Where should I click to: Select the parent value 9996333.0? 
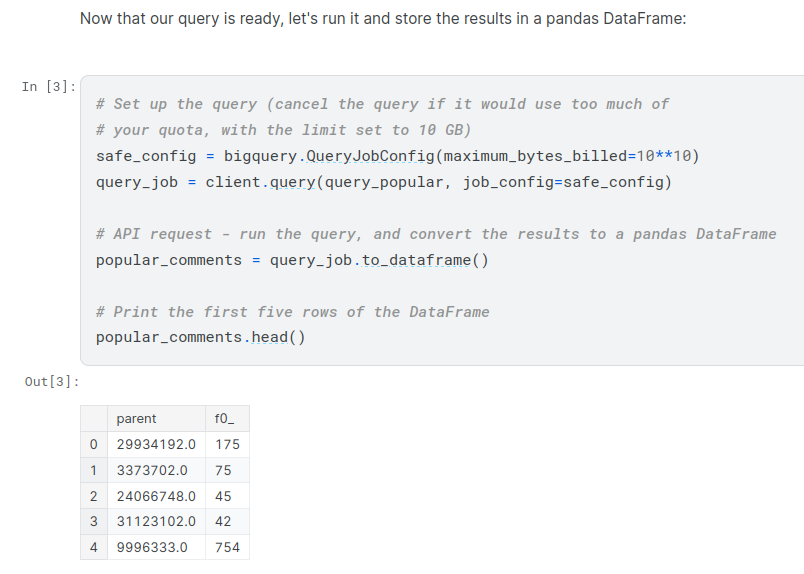point(152,547)
